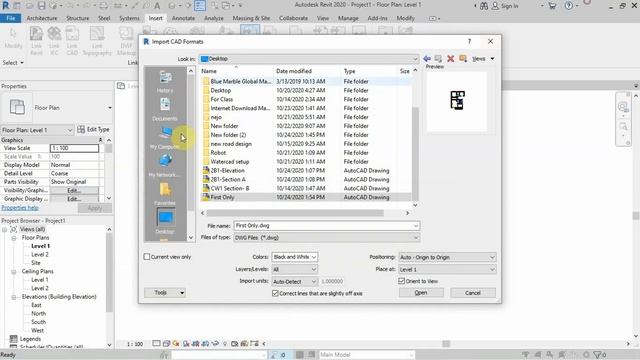This screenshot has width=640, height=360.
Task: Open the Files of type dropdown
Action: [x=327, y=238]
